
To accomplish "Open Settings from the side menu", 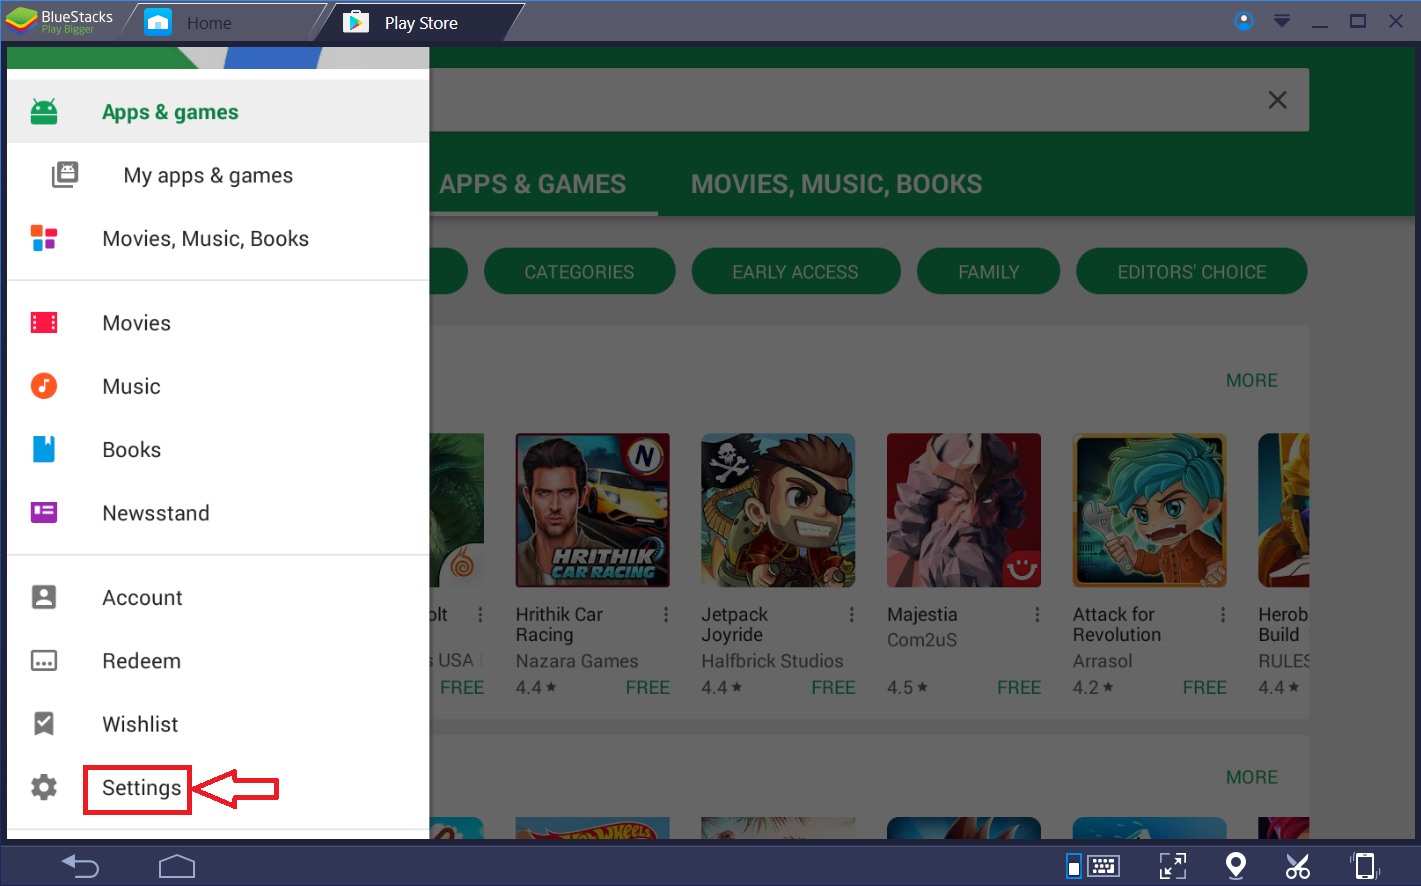I will [x=218, y=787].
